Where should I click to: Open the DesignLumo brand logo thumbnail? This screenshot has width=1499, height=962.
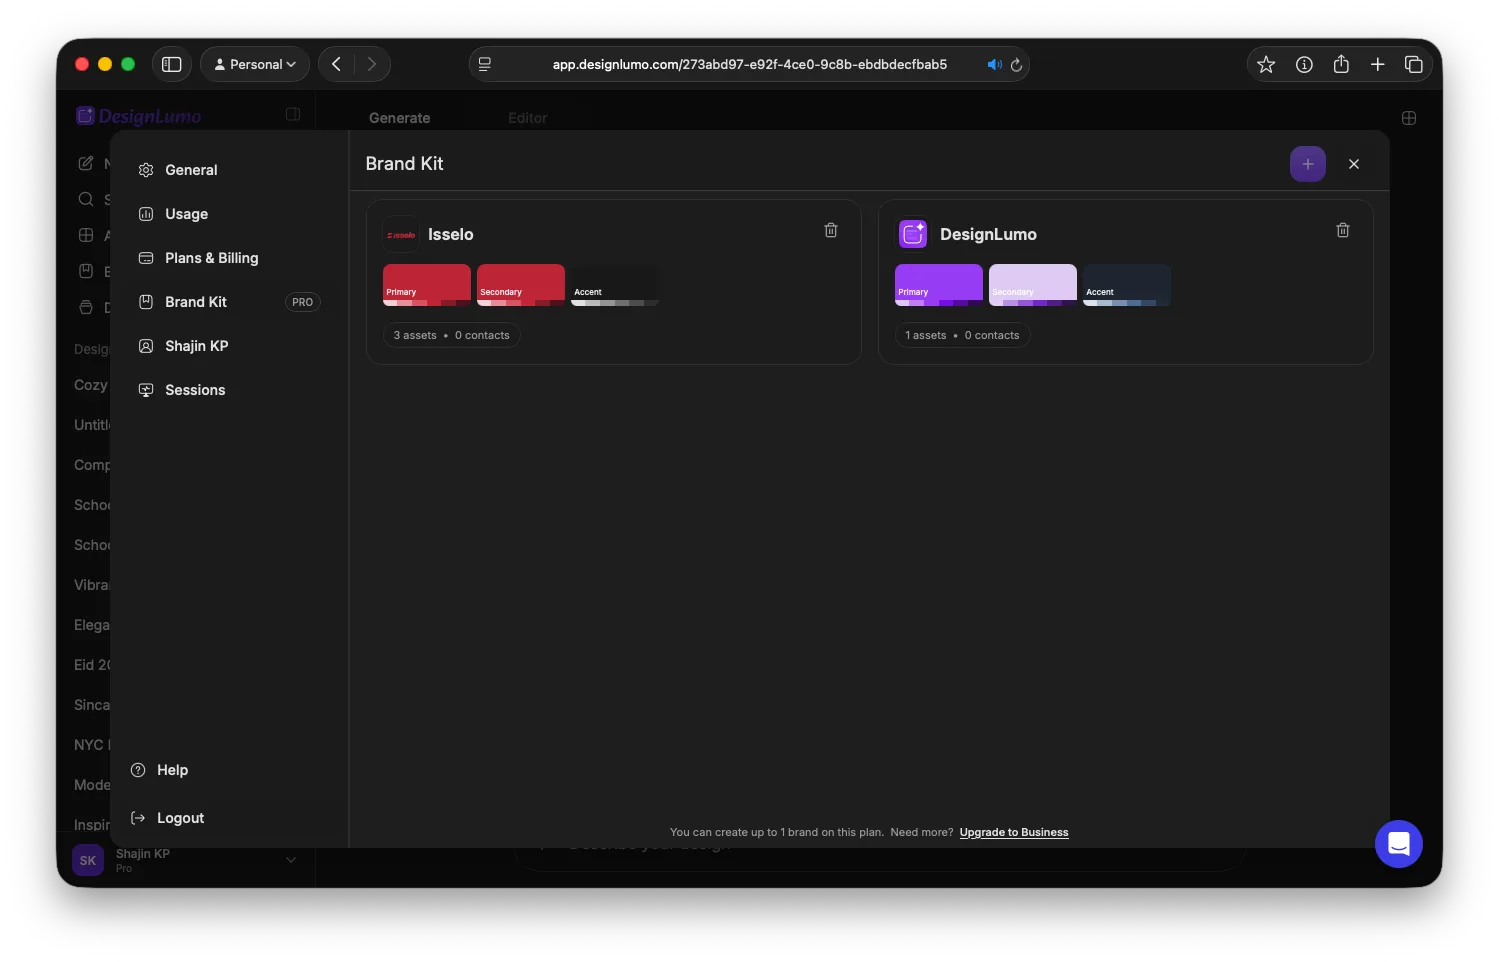point(912,234)
